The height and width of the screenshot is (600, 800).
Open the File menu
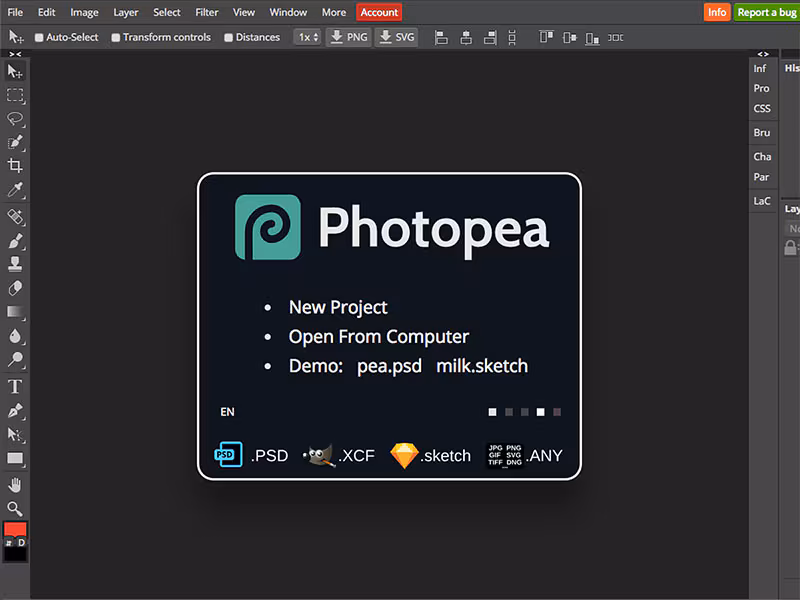[15, 12]
